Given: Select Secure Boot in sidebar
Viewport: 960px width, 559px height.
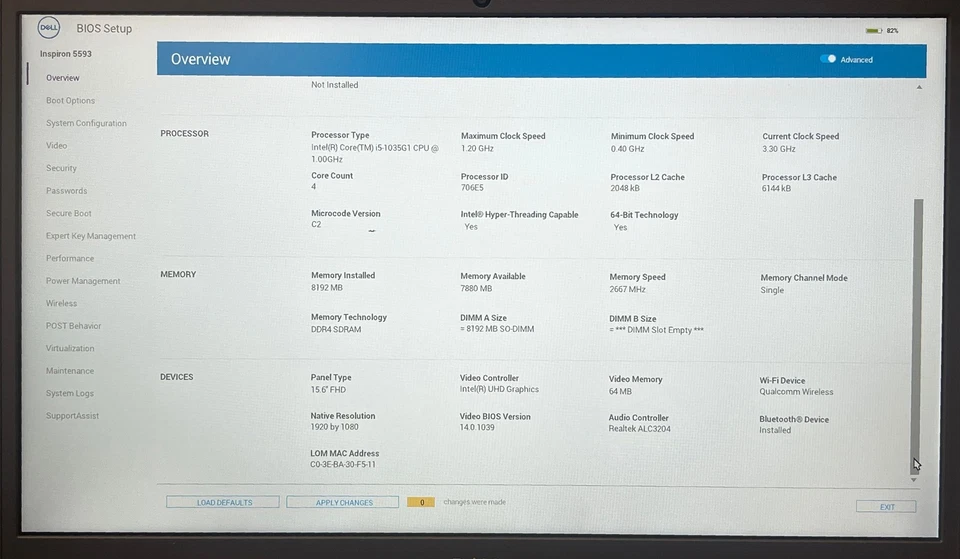Looking at the screenshot, I should pos(69,213).
